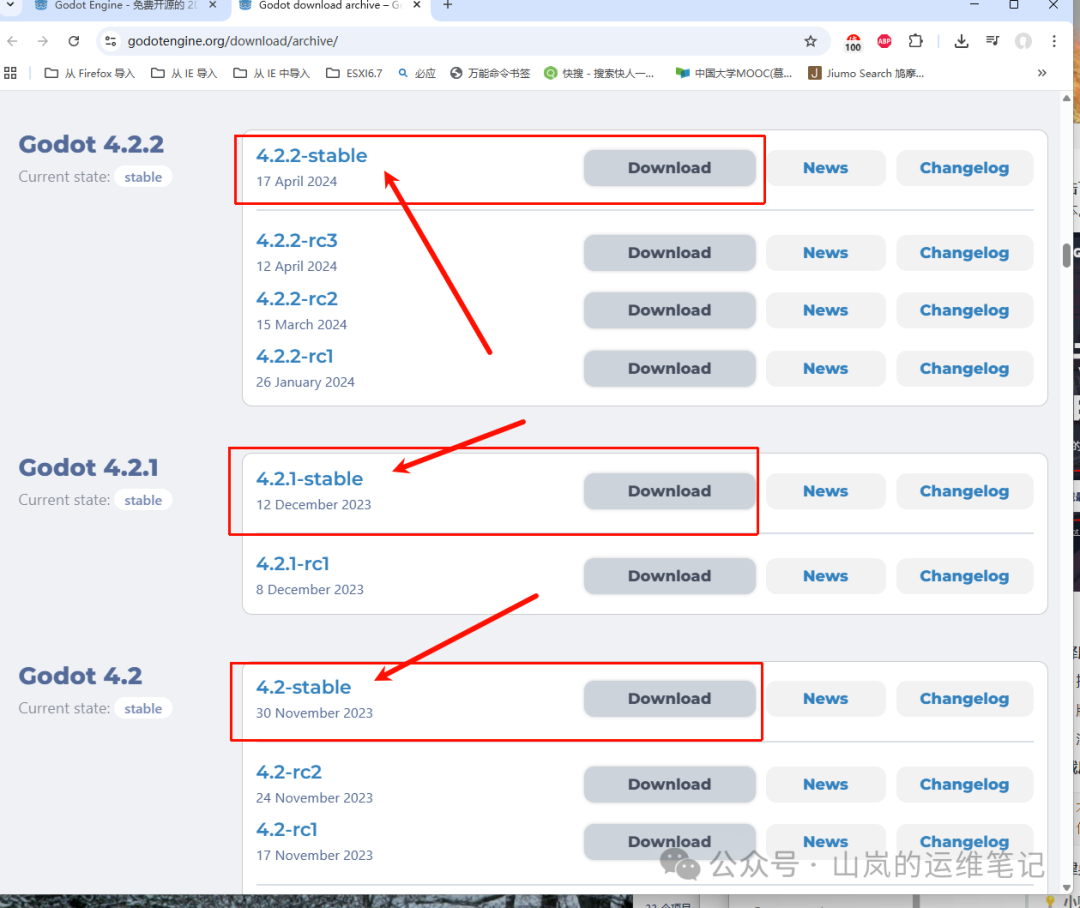Open site information icon in address bar
This screenshot has width=1080, height=908.
pyautogui.click(x=110, y=41)
